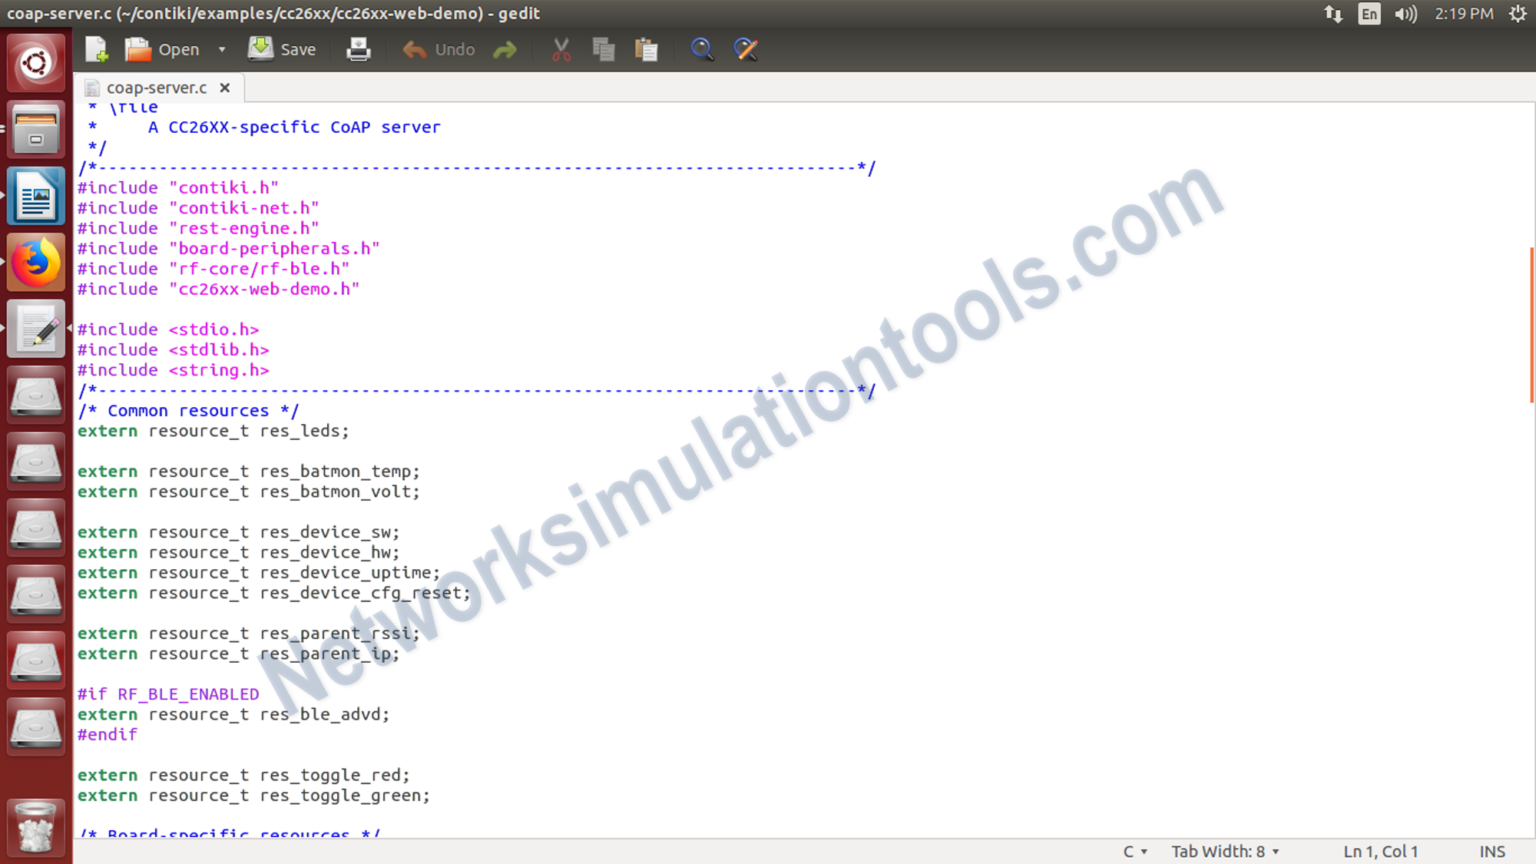1536x864 pixels.
Task: Open the Ubuntu dash launcher
Action: point(36,62)
